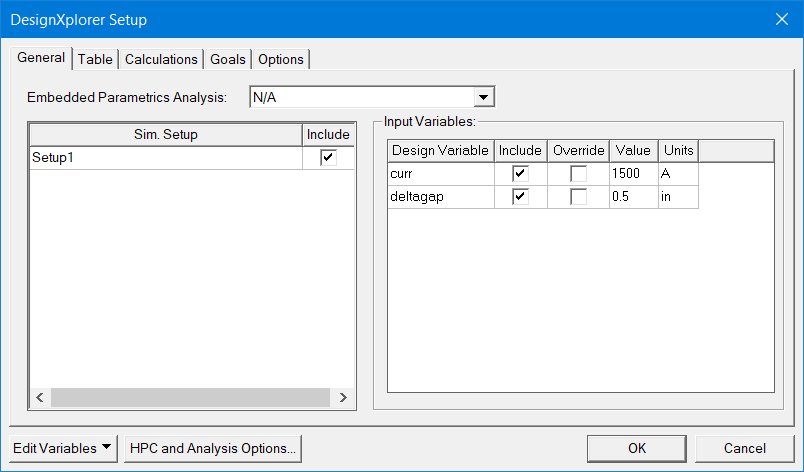Select the curr design variable cell
Screen dimensions: 804x472
(x=441, y=174)
